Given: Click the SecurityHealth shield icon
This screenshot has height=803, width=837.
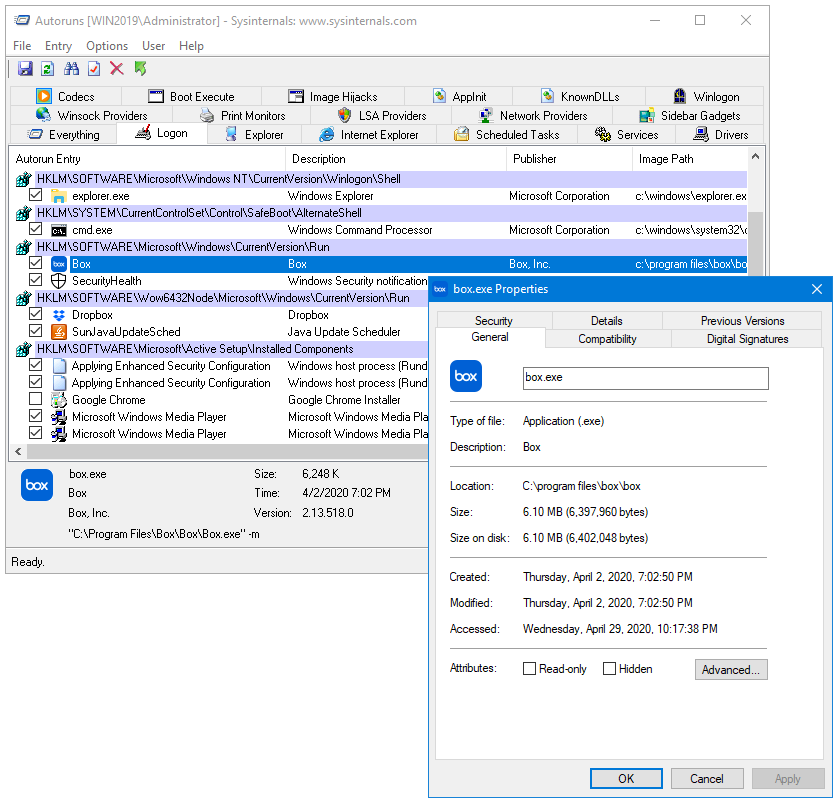Looking at the screenshot, I should tap(58, 281).
